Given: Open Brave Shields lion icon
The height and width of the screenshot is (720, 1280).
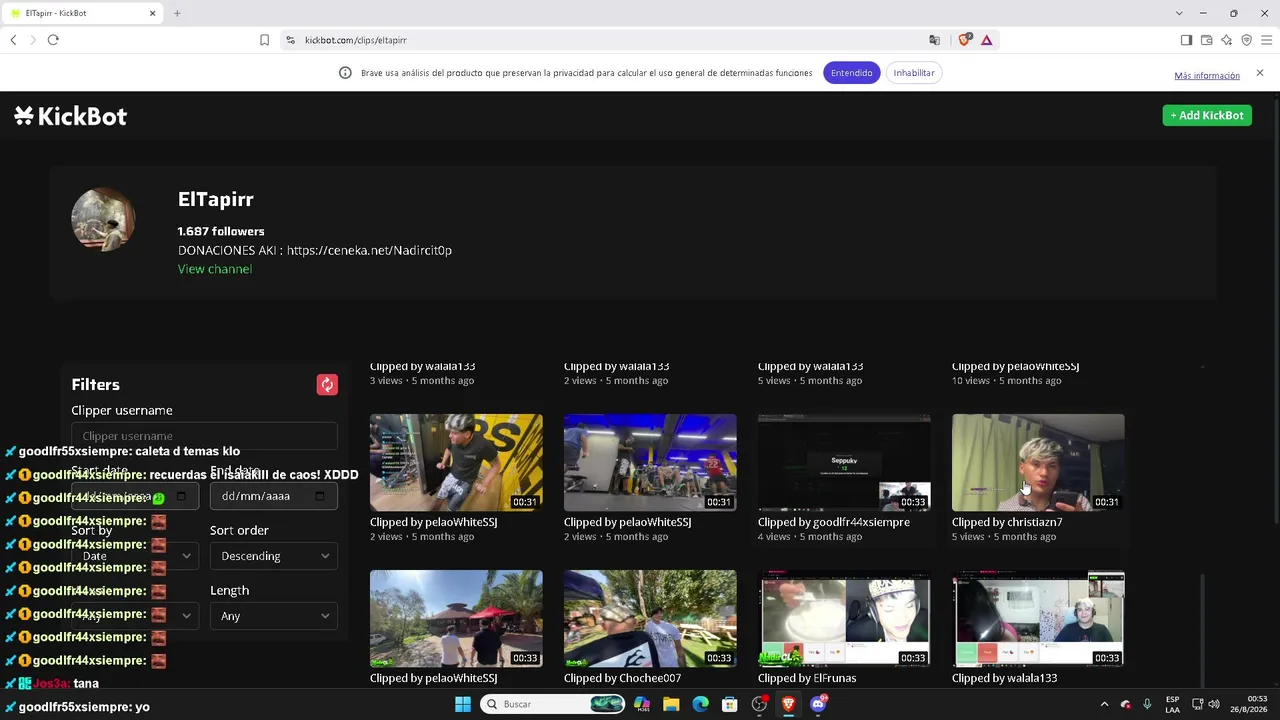Looking at the screenshot, I should click(x=965, y=40).
